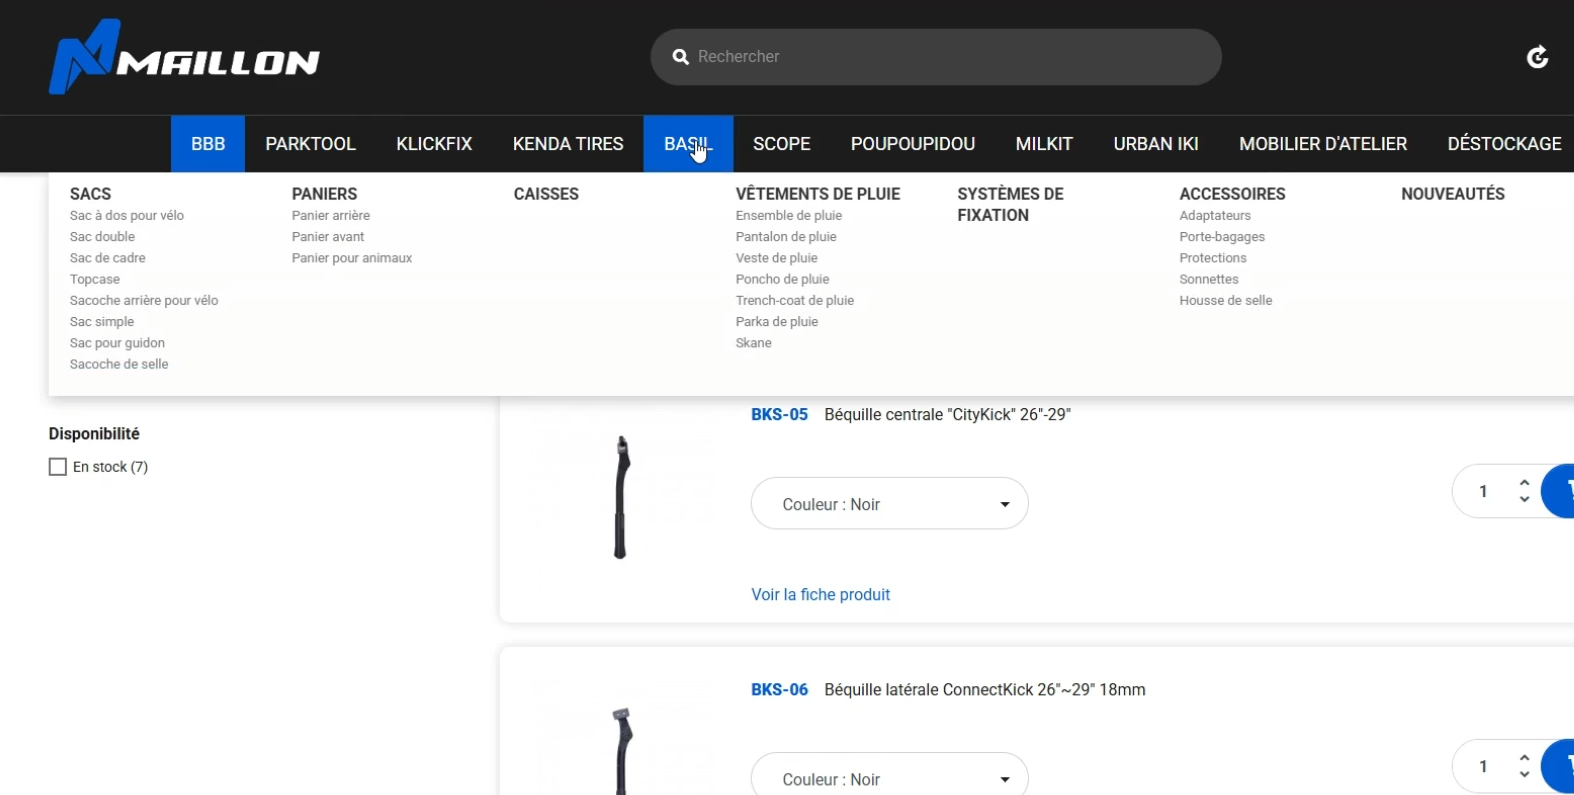The image size is (1574, 795).
Task: Open the PARKTOOL brand menu
Action: pos(311,144)
